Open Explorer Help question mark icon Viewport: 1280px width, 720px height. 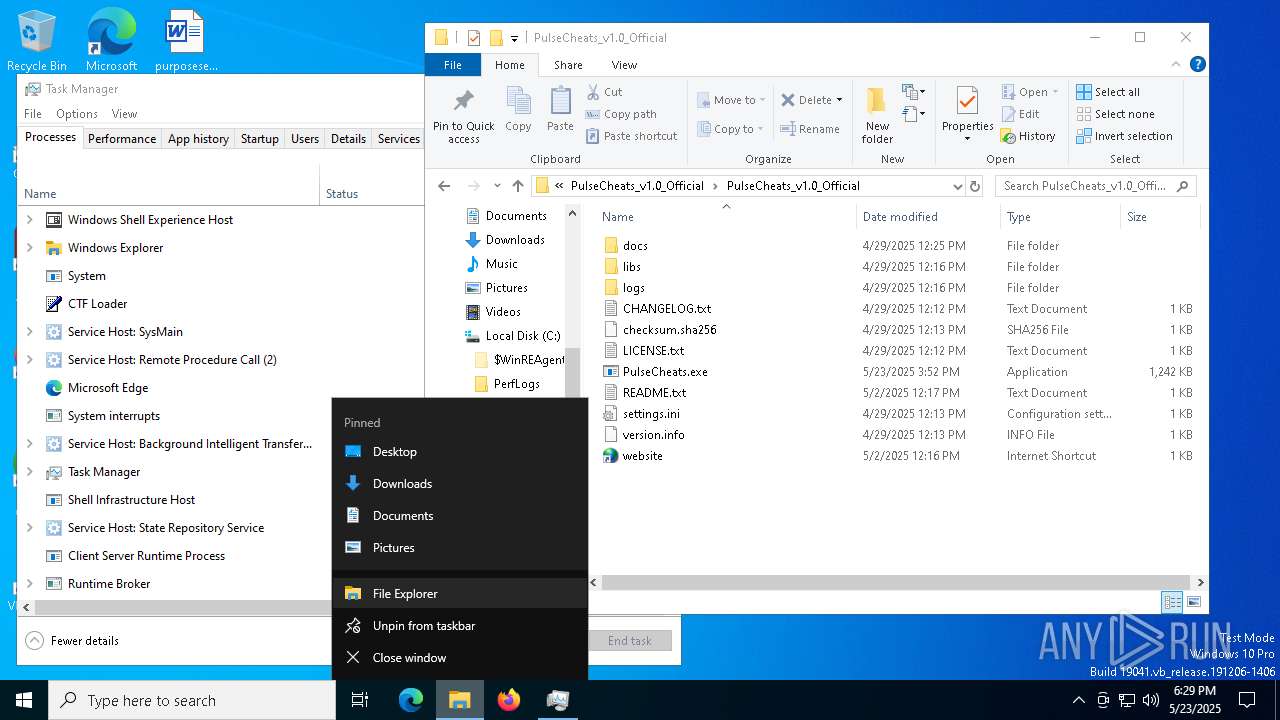click(1197, 64)
